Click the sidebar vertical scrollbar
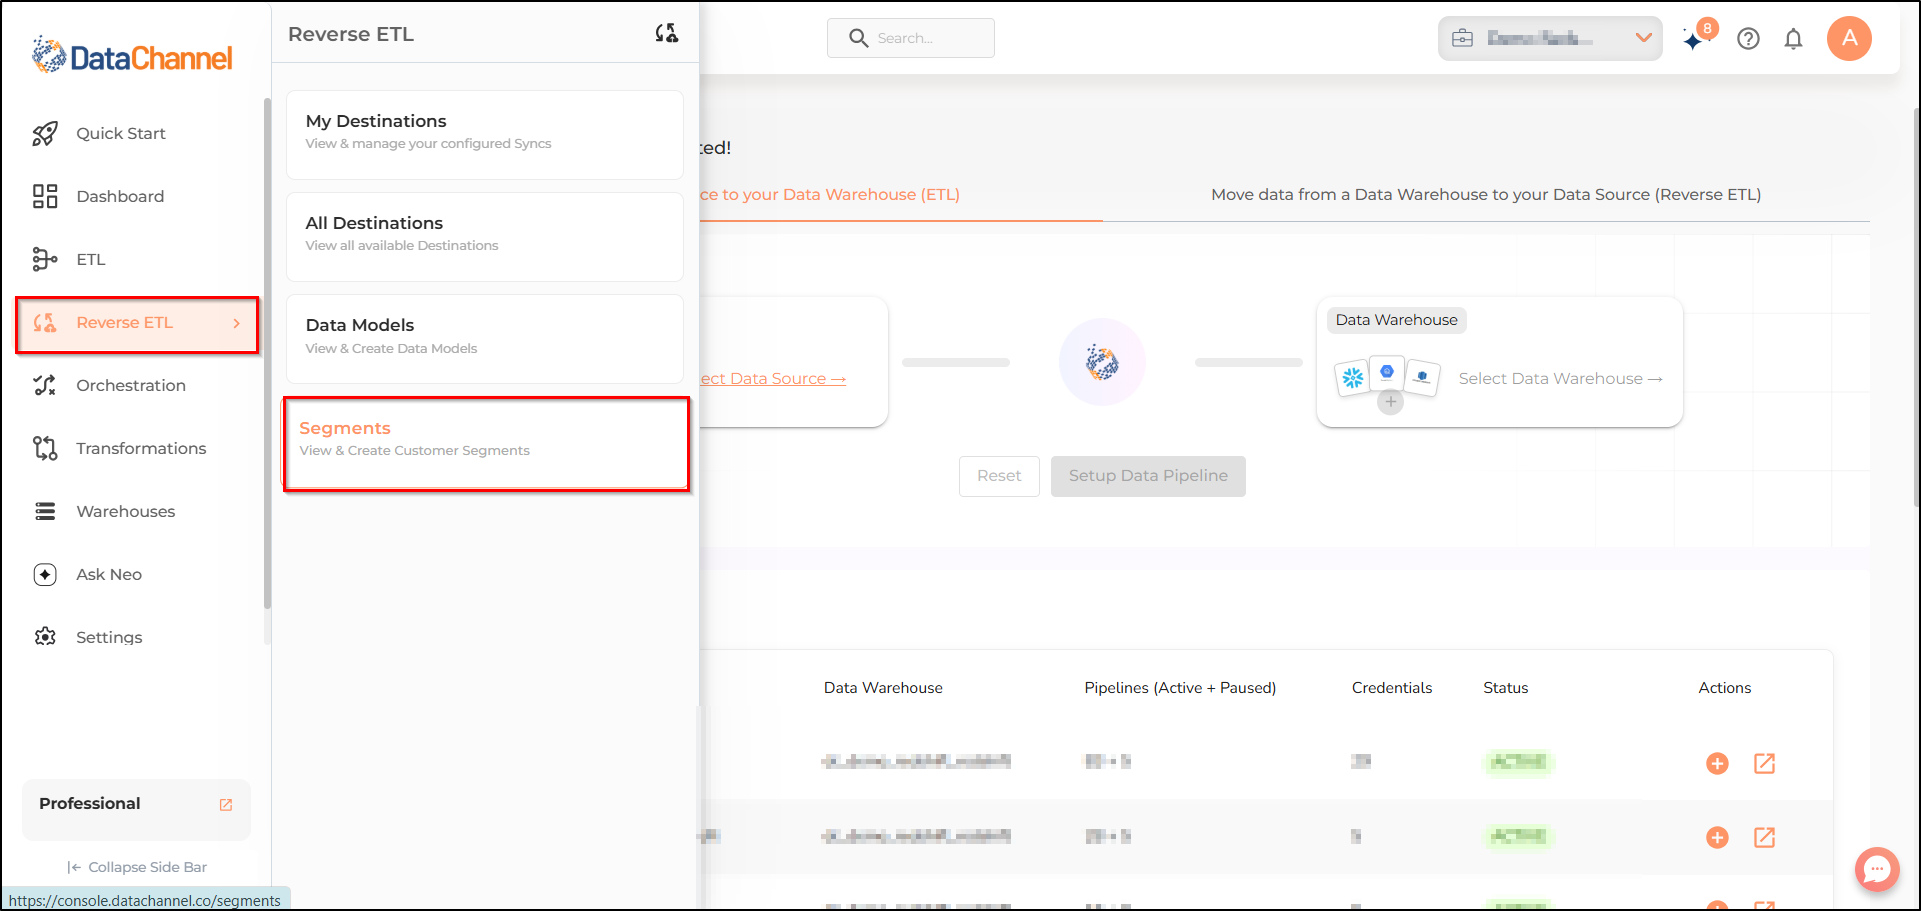The image size is (1921, 911). click(x=267, y=353)
